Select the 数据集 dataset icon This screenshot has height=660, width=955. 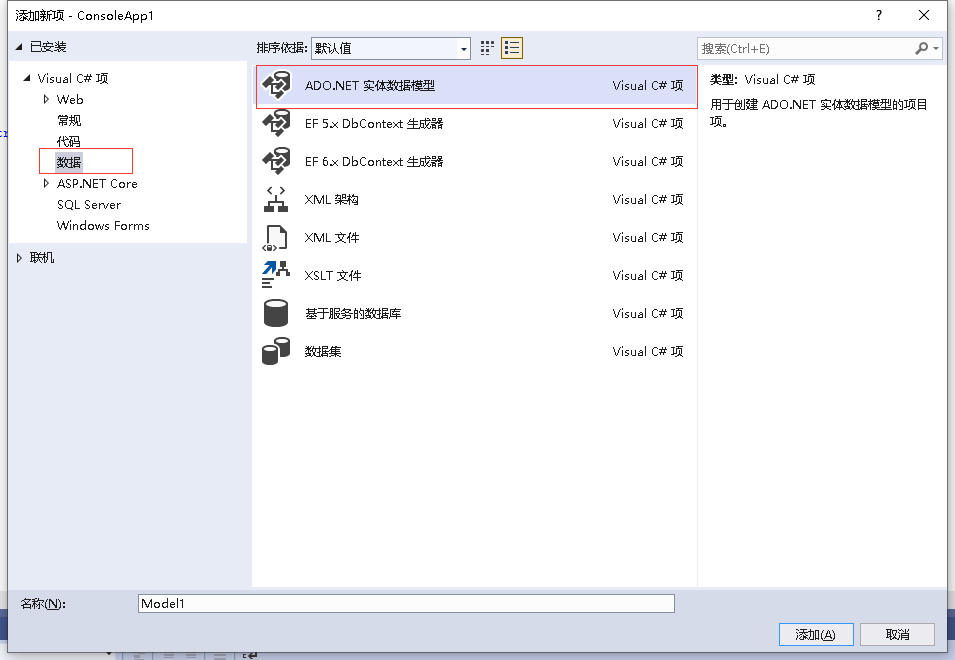(276, 351)
